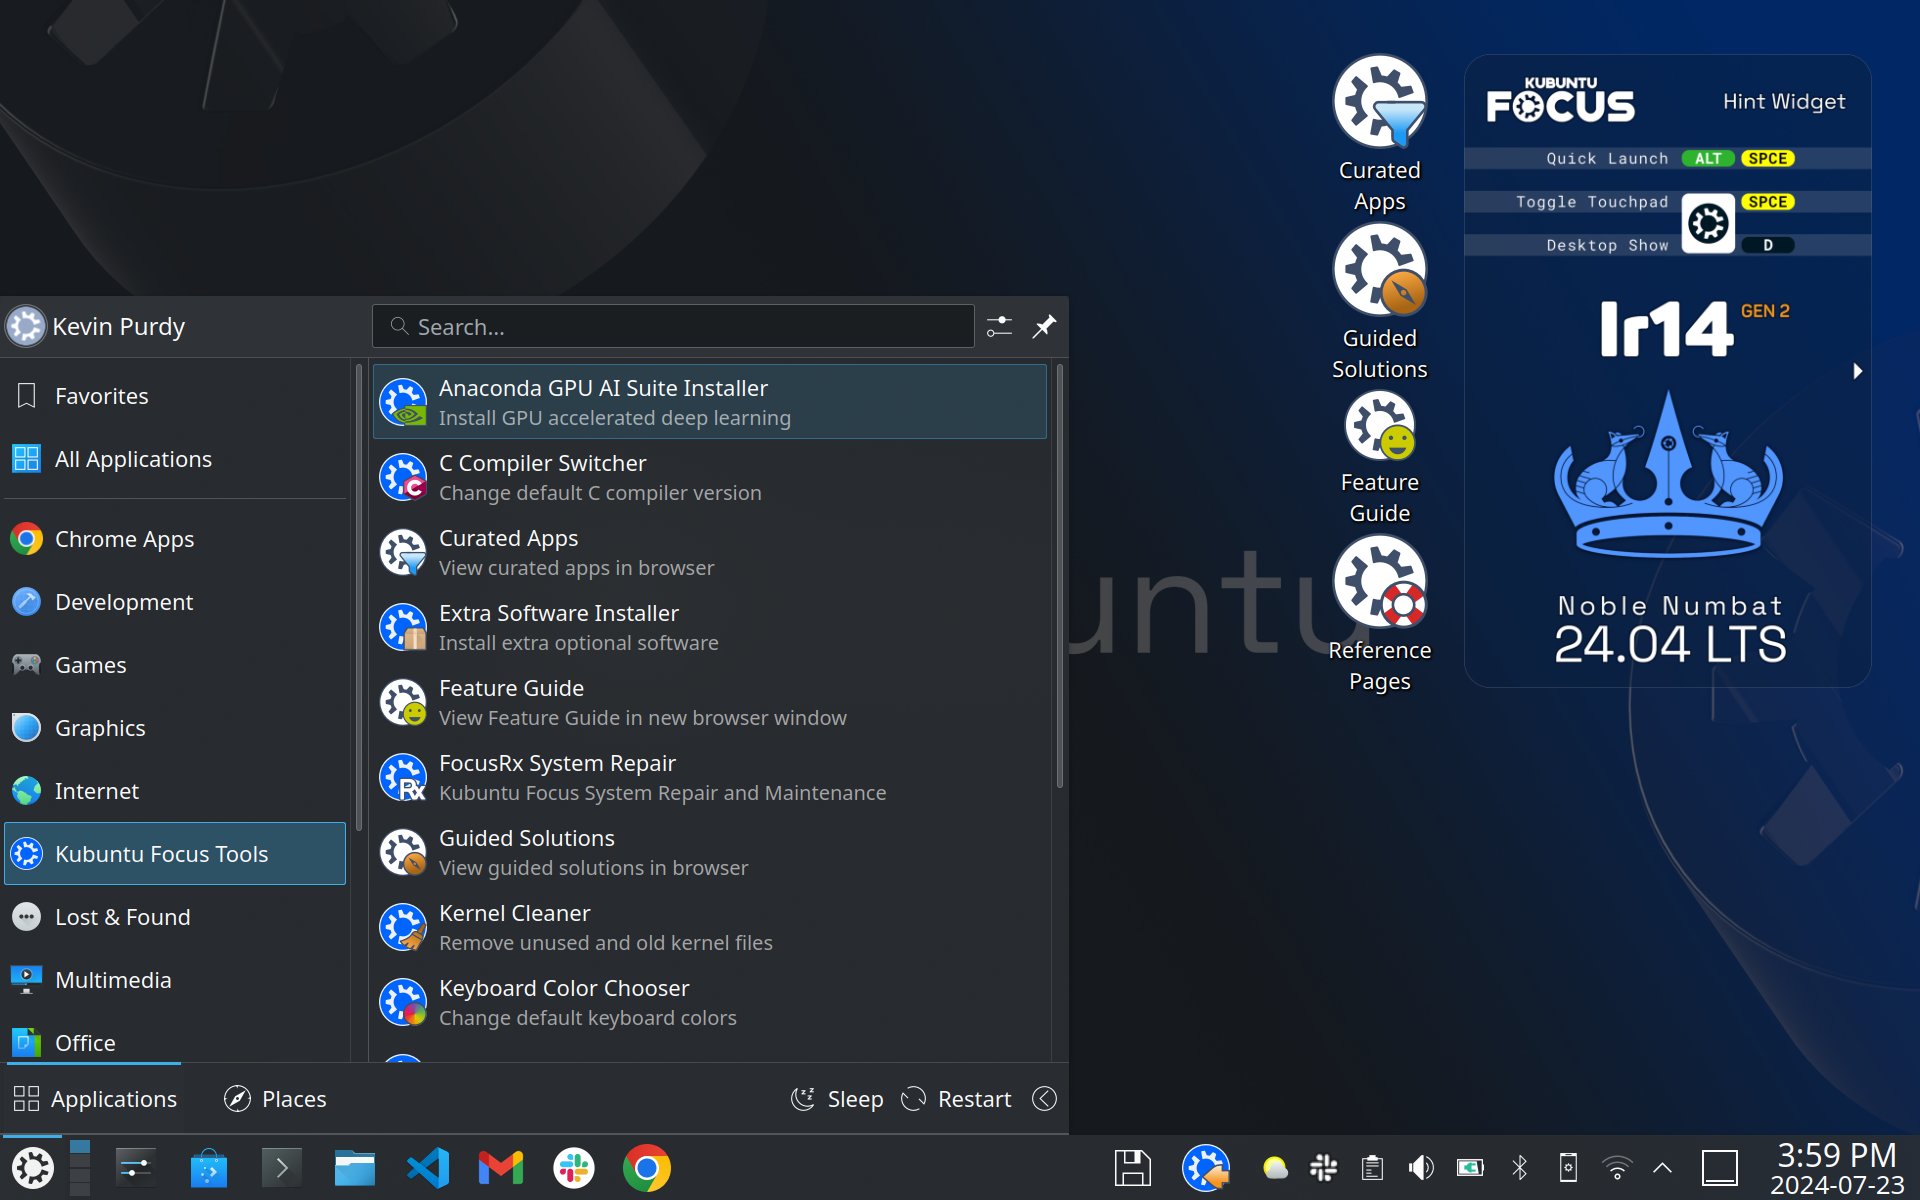Expand the arrow next to lr14 GEN 2
The height and width of the screenshot is (1200, 1920).
1858,371
